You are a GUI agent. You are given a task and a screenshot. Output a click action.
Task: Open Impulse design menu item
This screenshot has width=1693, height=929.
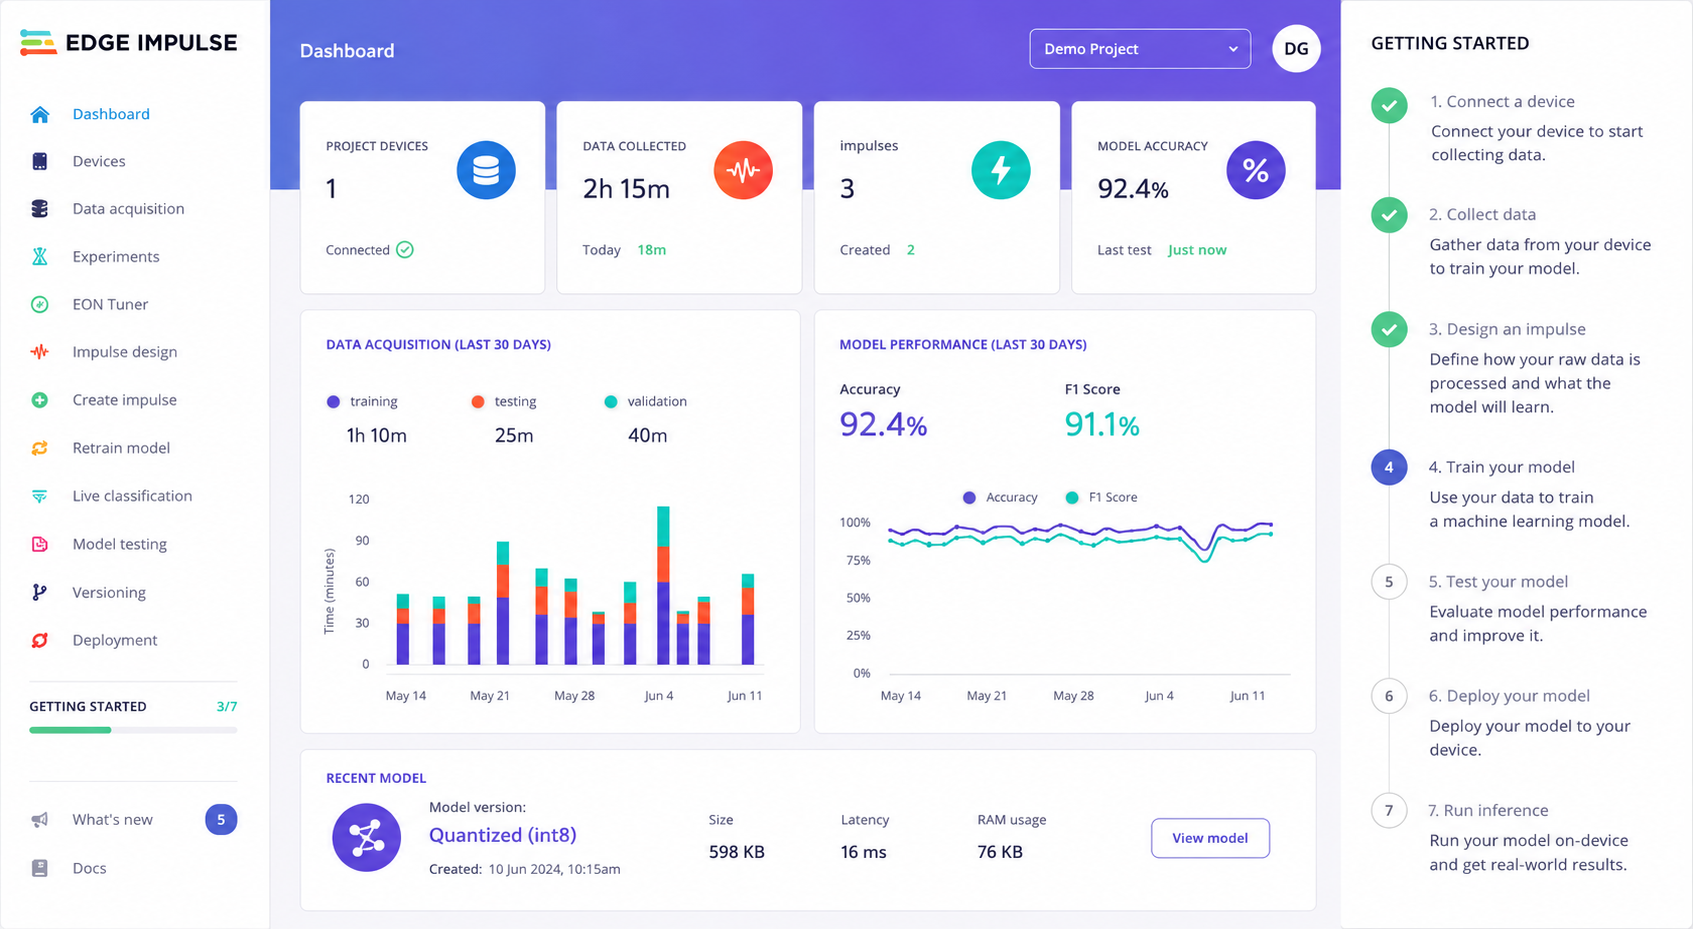point(125,352)
